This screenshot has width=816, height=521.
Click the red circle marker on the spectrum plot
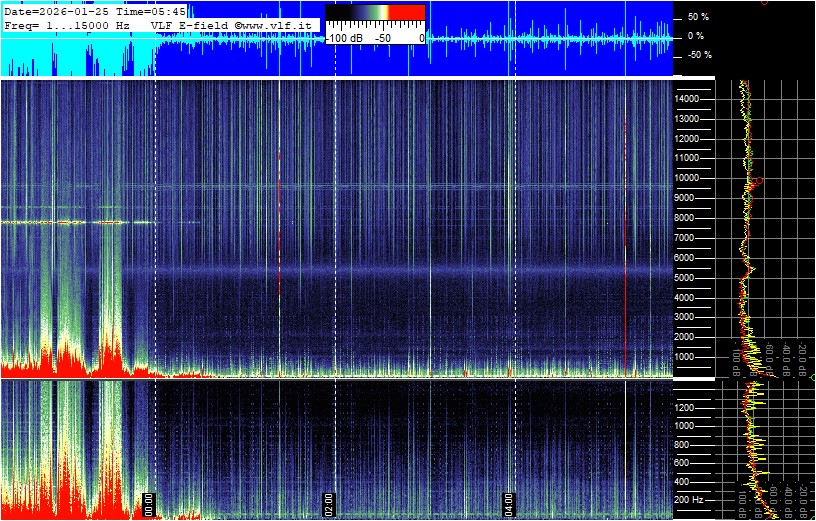[x=760, y=181]
